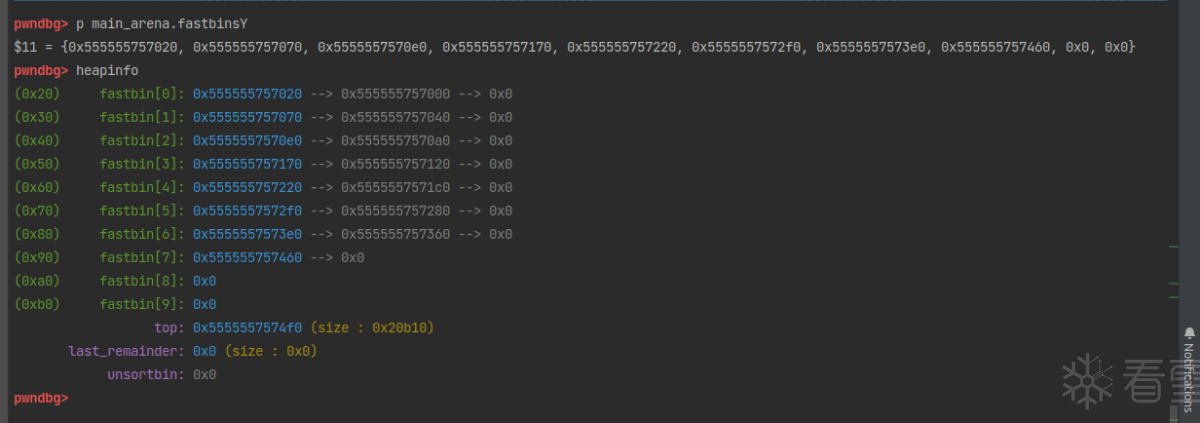Click fastbin[7] address 0x555555757460
The image size is (1200, 423).
[x=247, y=258]
